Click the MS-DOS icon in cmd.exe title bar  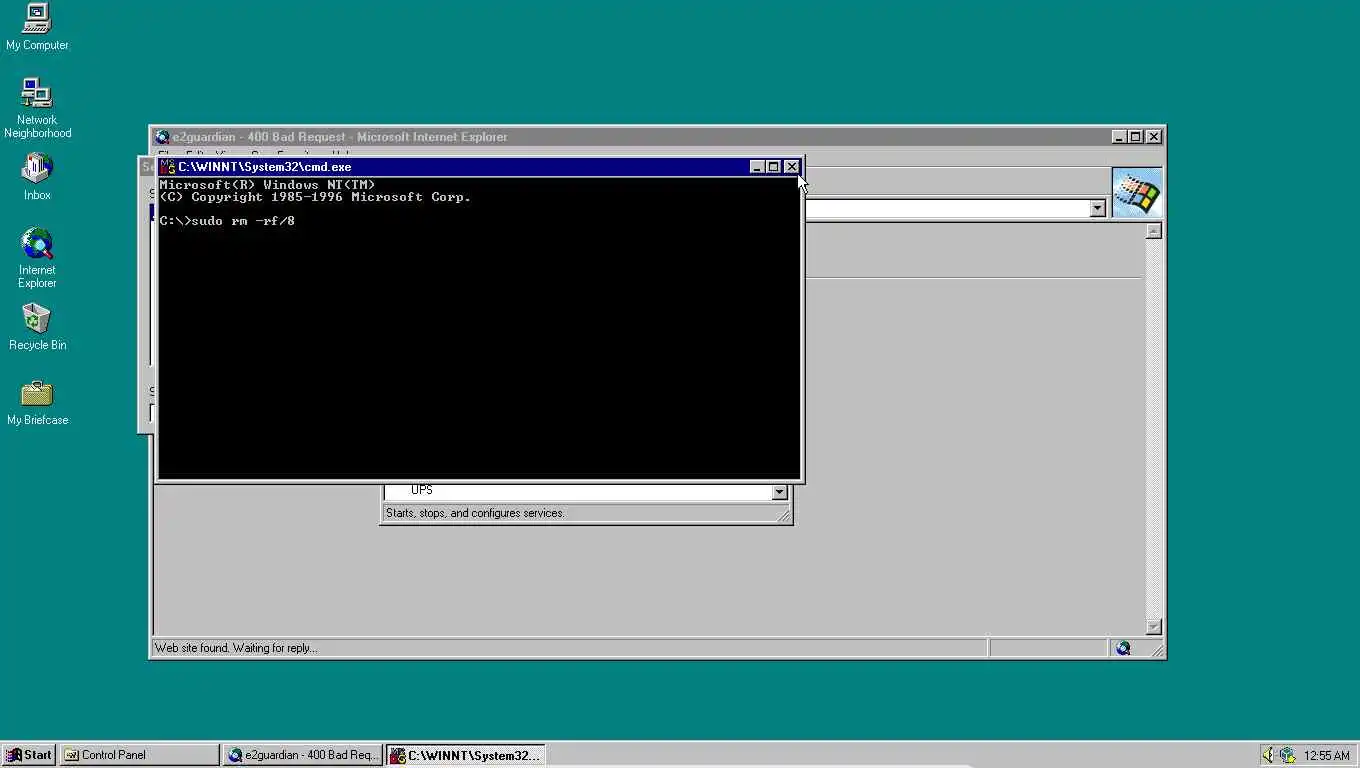tap(168, 167)
